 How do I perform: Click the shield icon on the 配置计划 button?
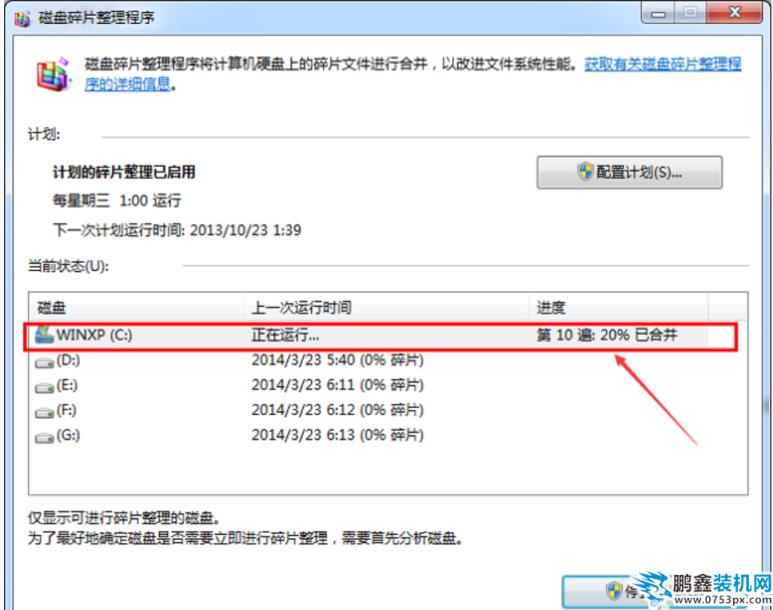(x=585, y=172)
